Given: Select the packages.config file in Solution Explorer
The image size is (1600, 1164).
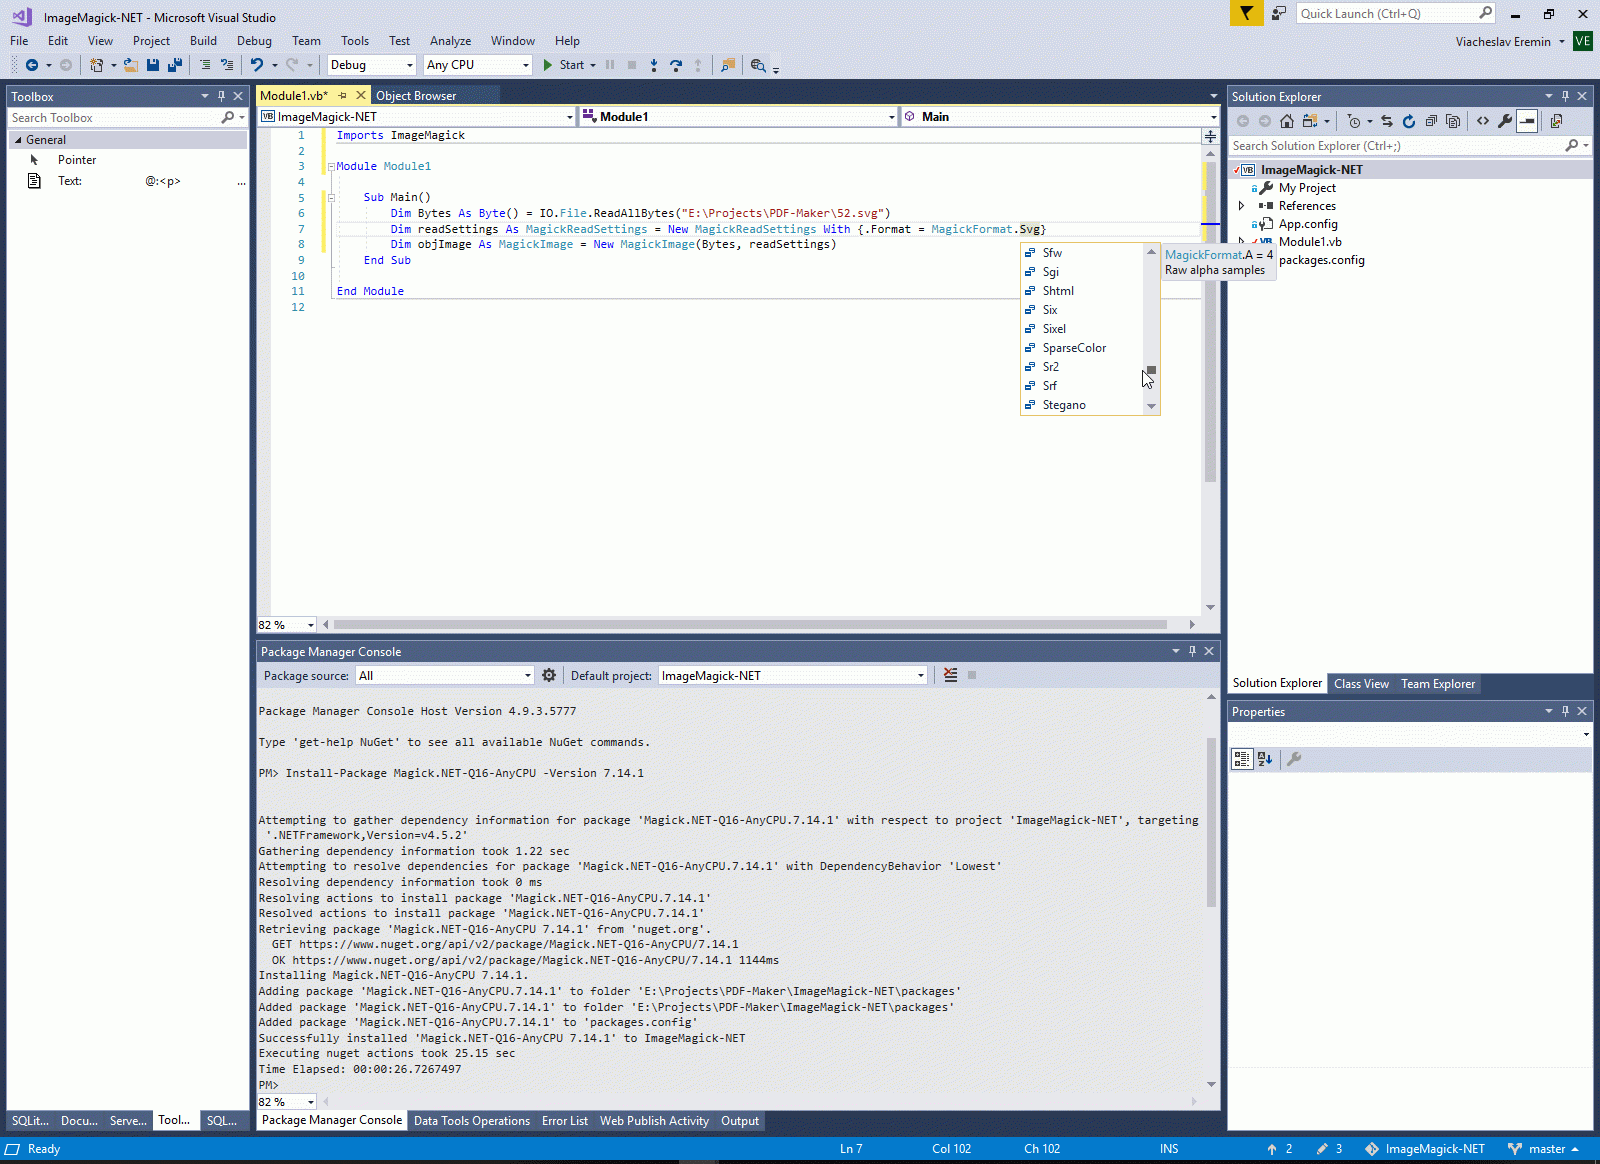Looking at the screenshot, I should point(1321,260).
